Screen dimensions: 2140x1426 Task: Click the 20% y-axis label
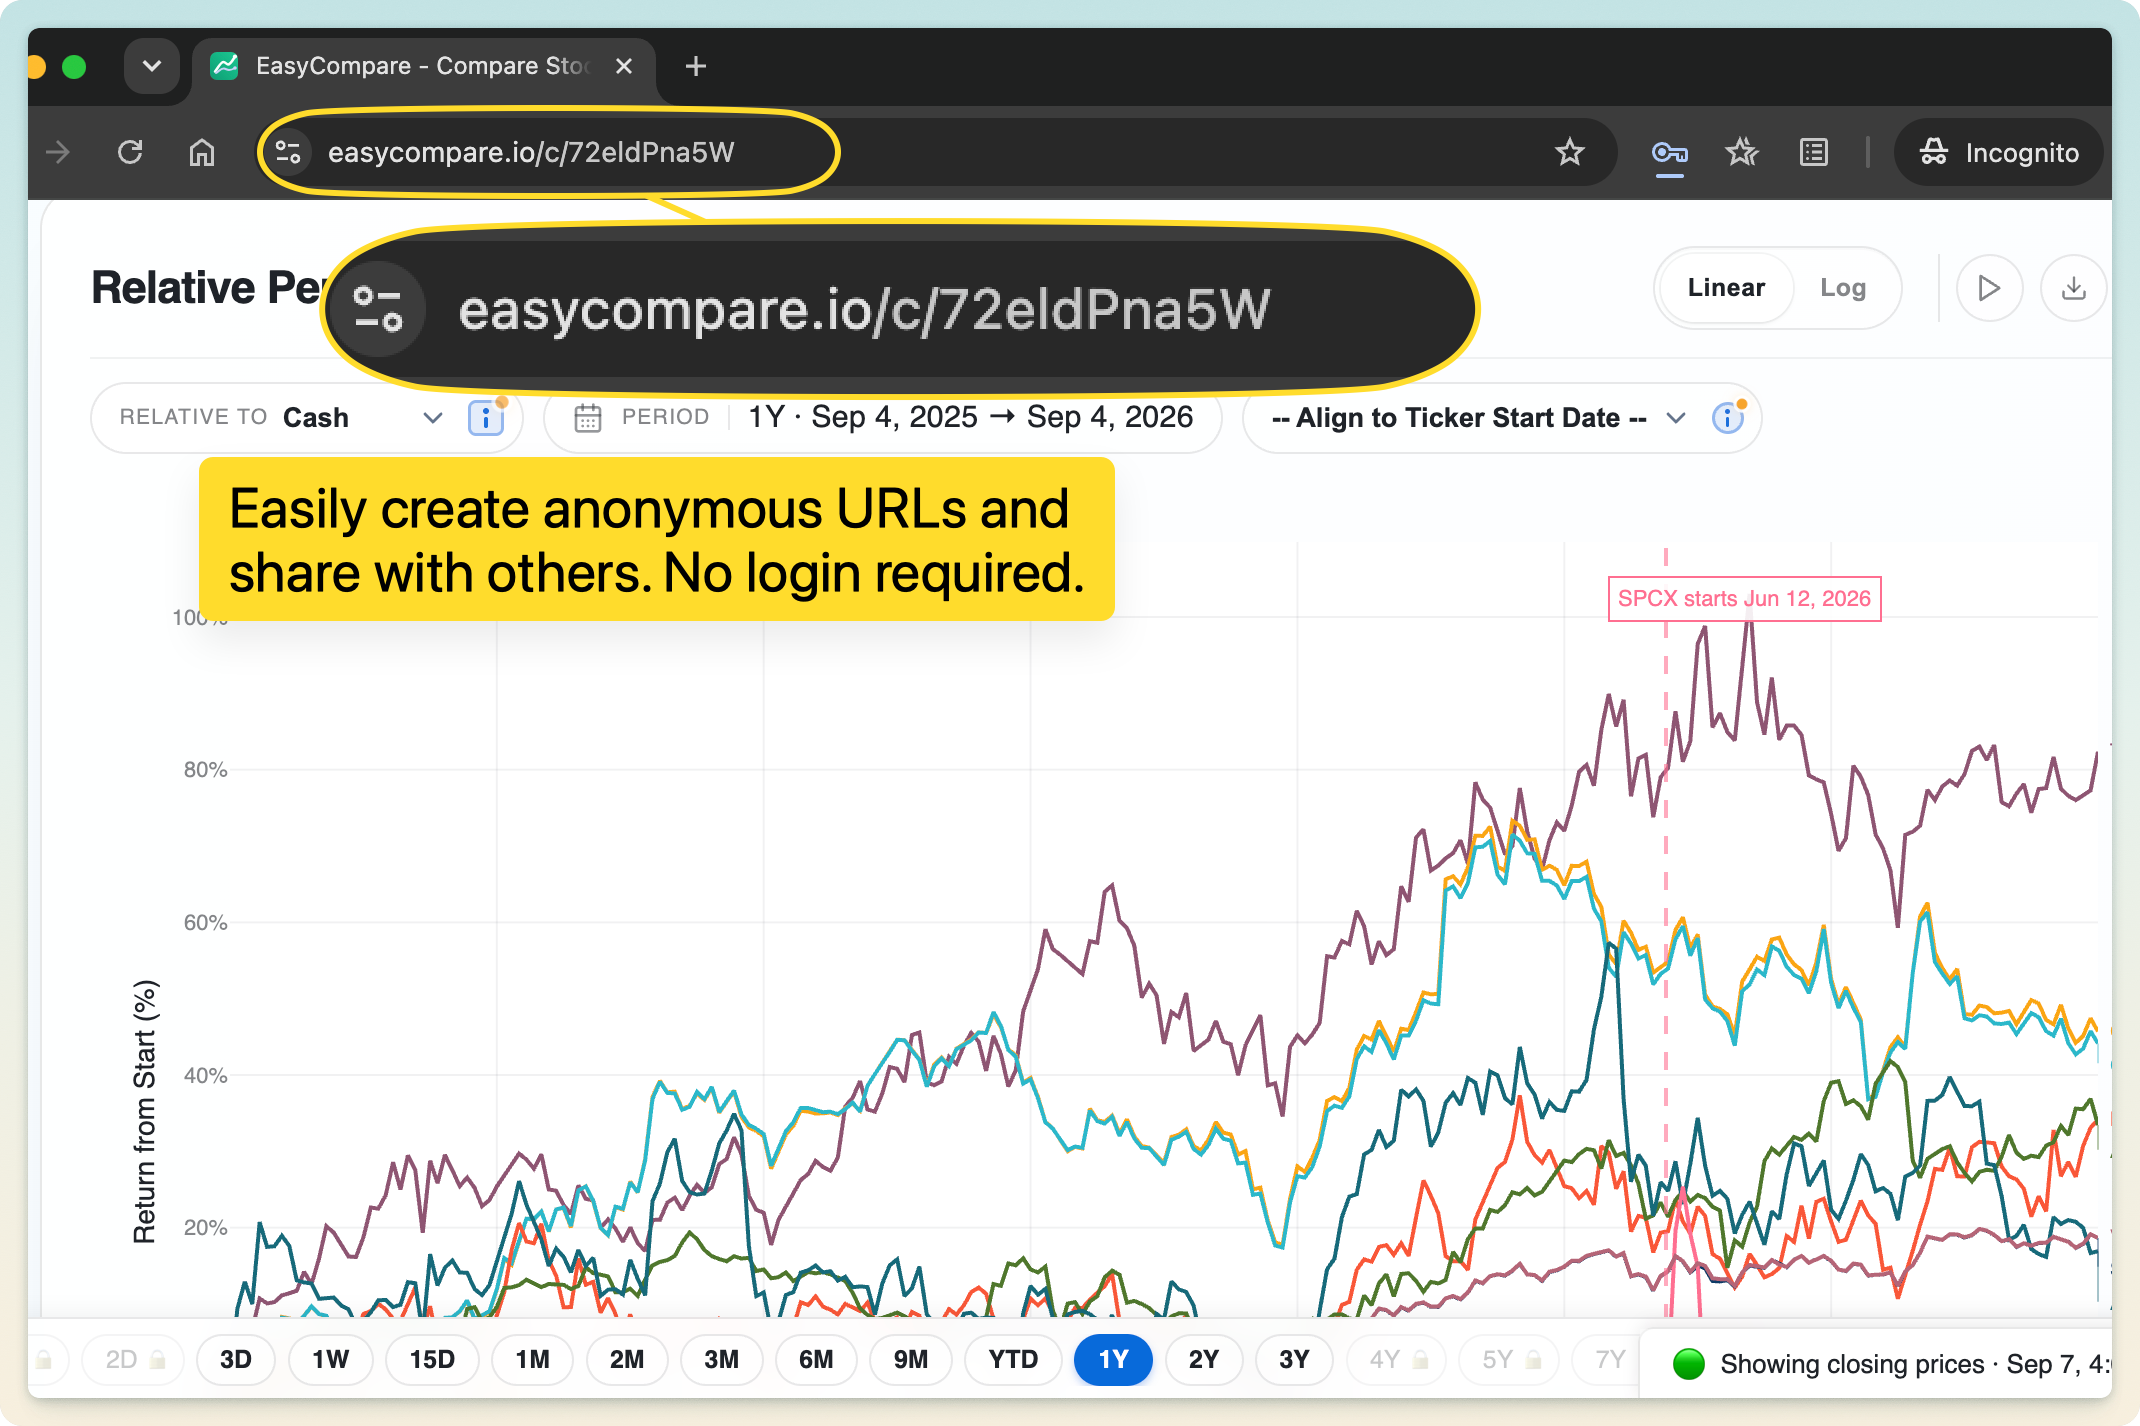click(205, 1228)
